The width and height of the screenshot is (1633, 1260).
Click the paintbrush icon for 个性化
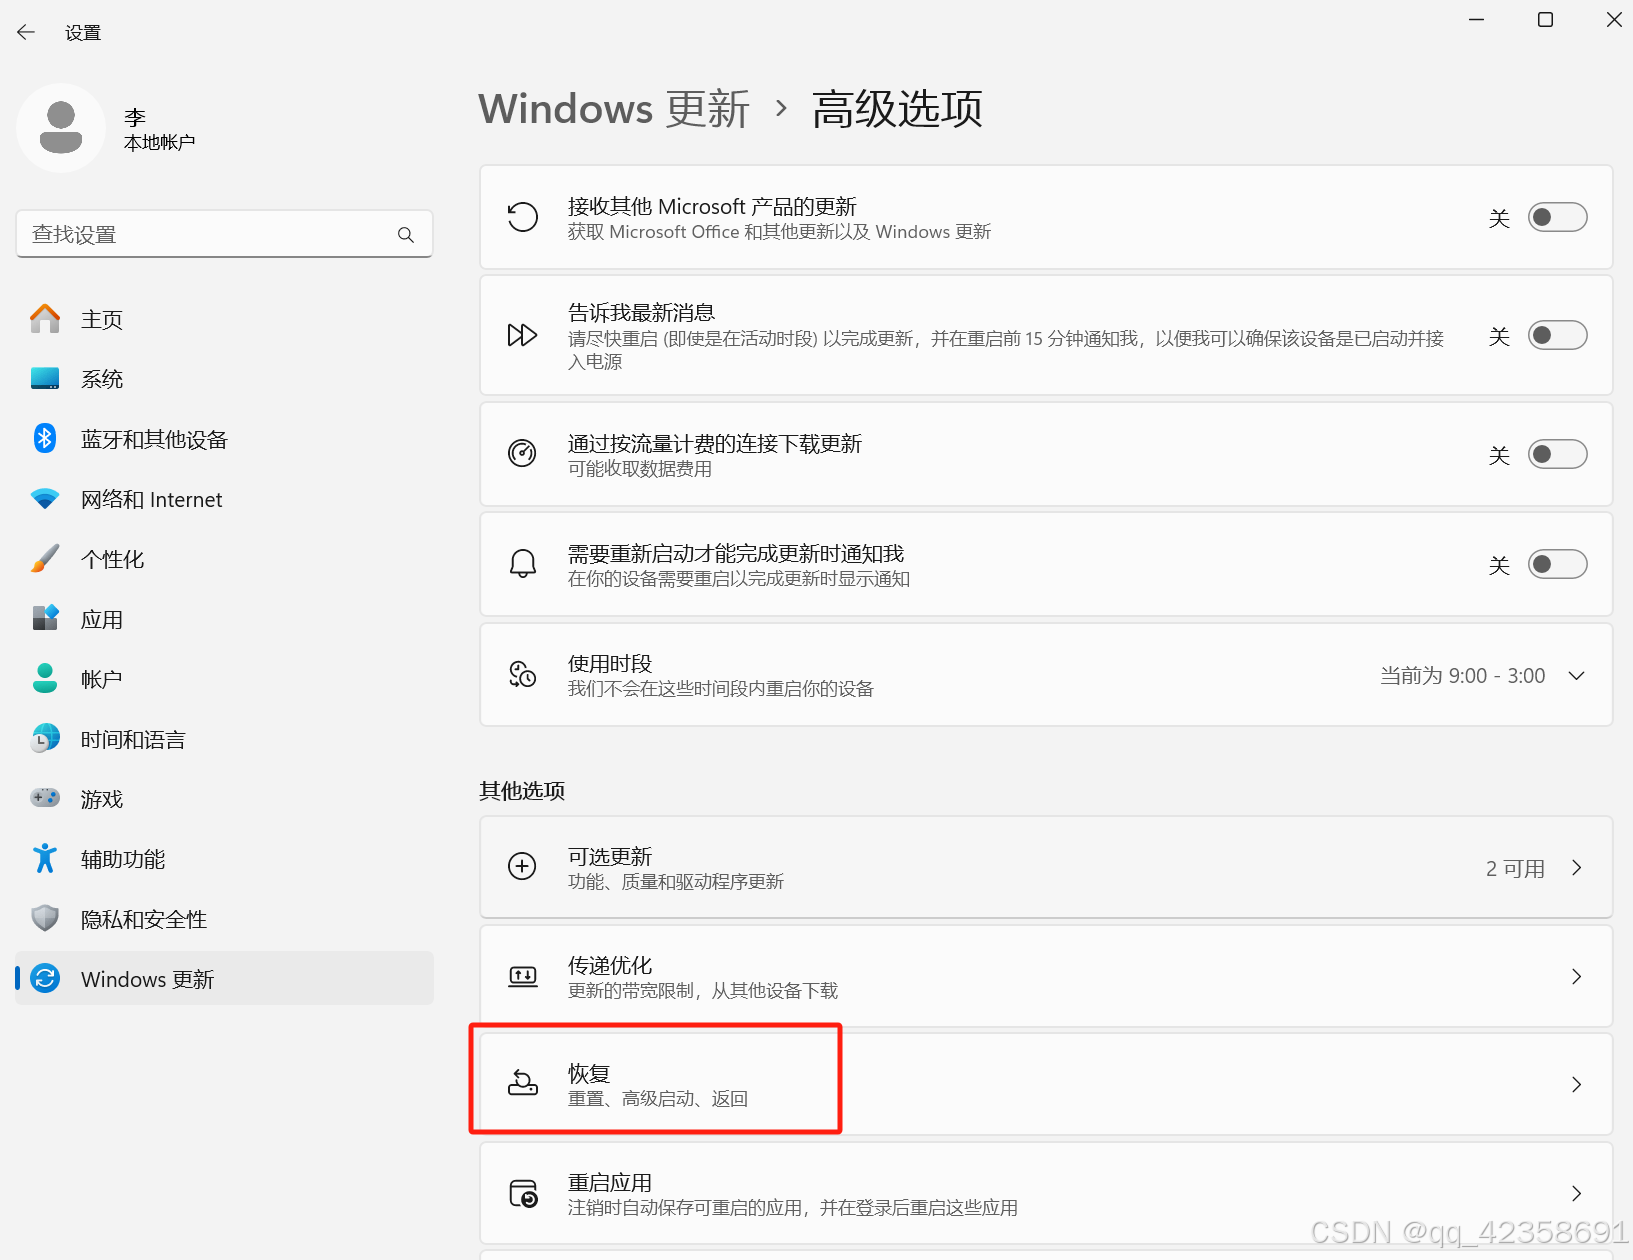[x=45, y=559]
